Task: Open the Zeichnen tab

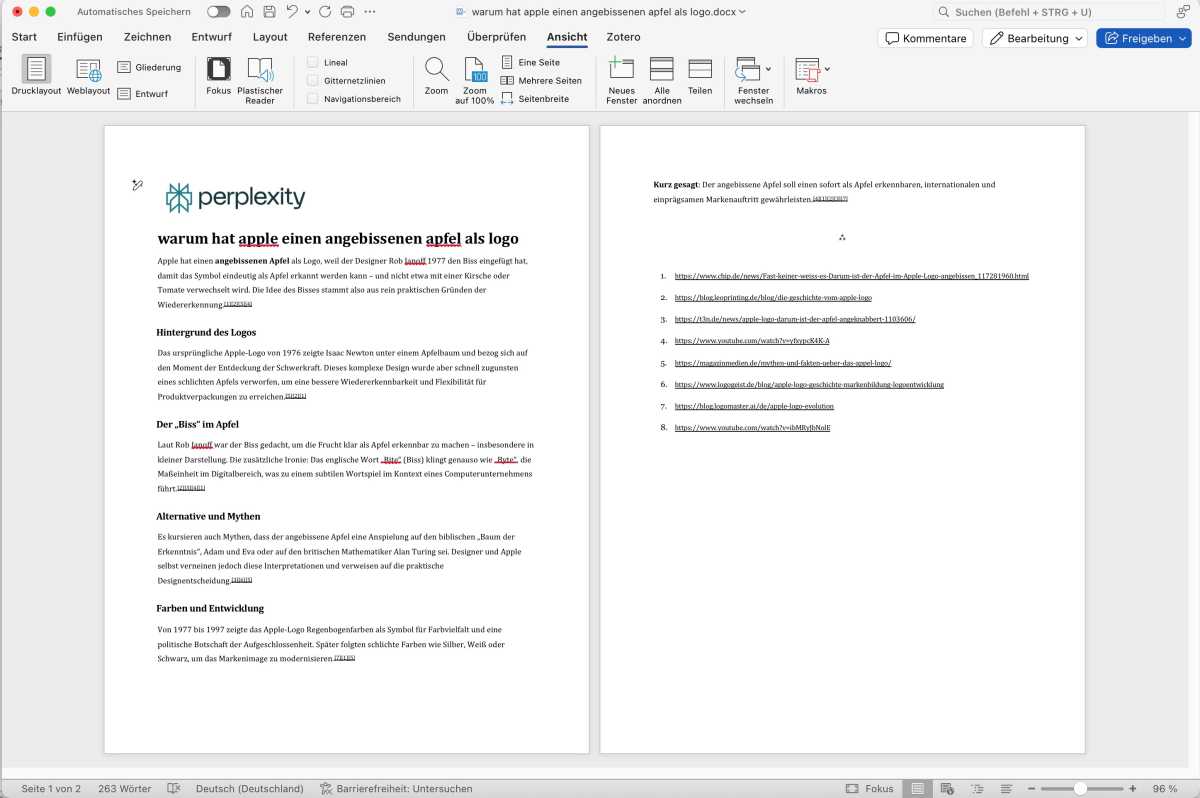Action: click(x=147, y=37)
